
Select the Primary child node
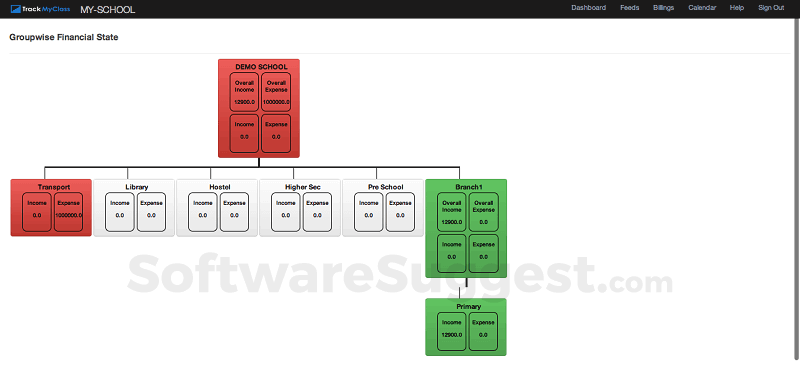(x=466, y=327)
